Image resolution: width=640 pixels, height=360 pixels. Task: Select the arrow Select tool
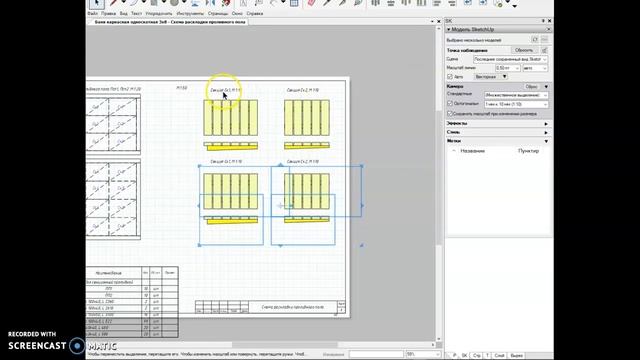(97, 3)
